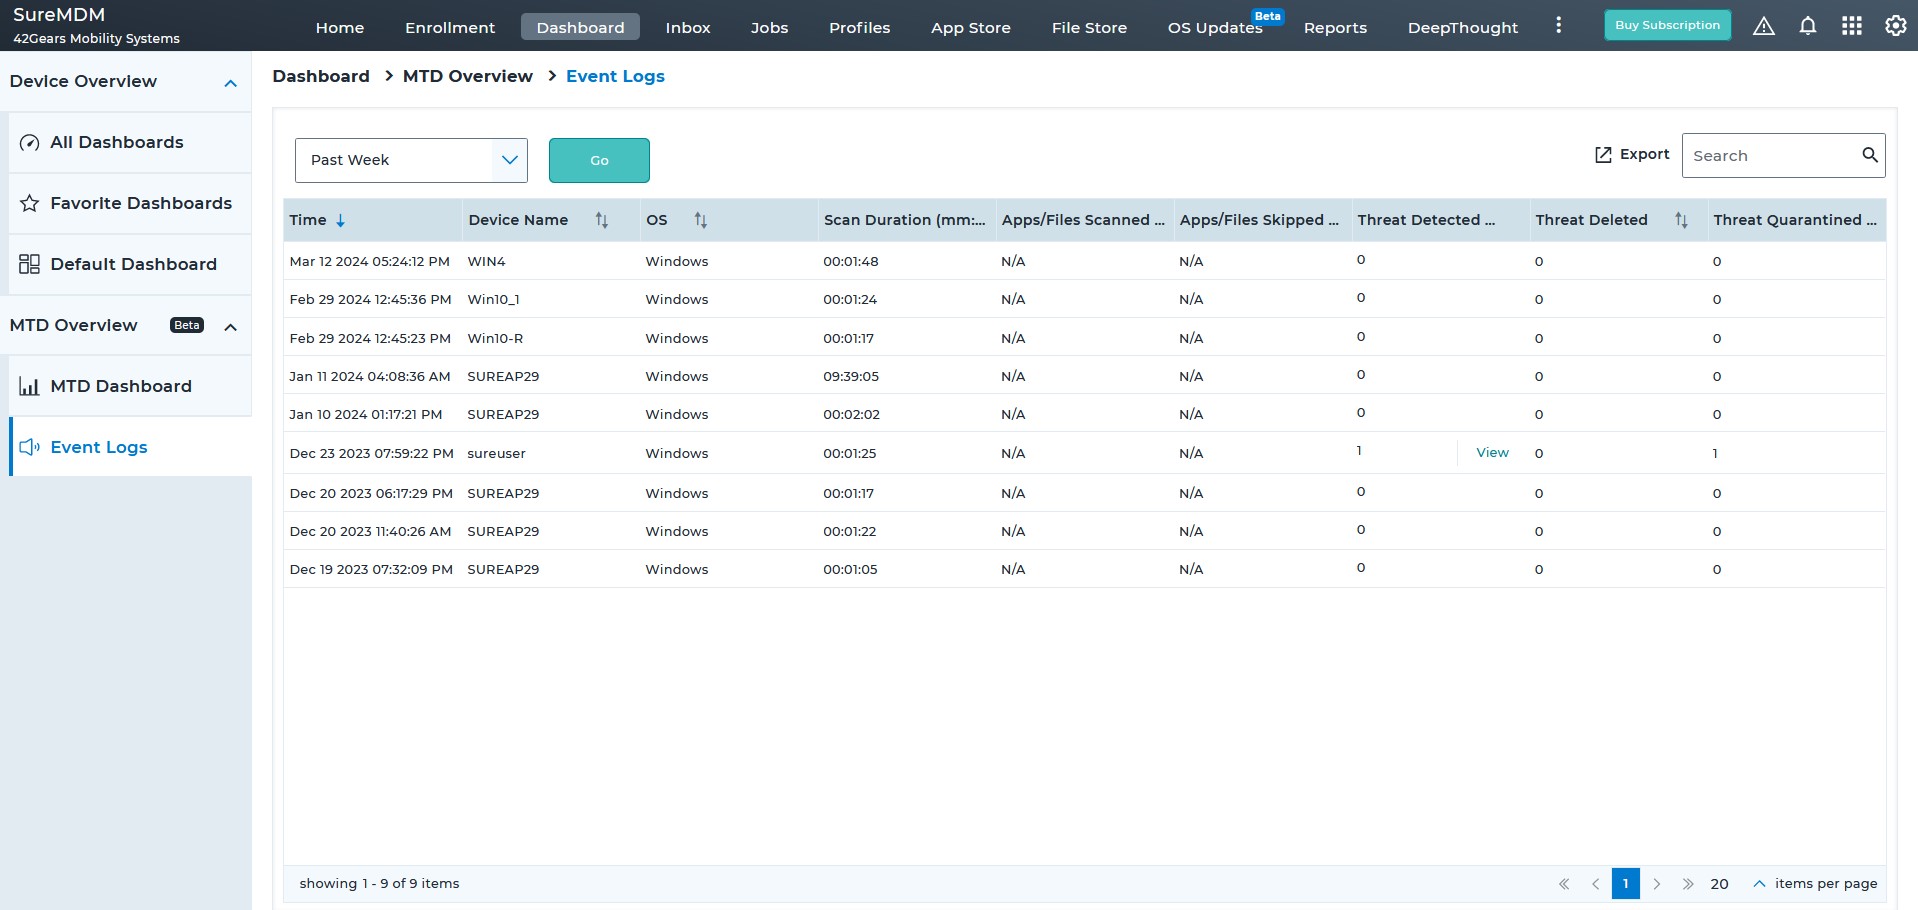Click the search magnifier icon
The image size is (1918, 910).
pos(1870,155)
